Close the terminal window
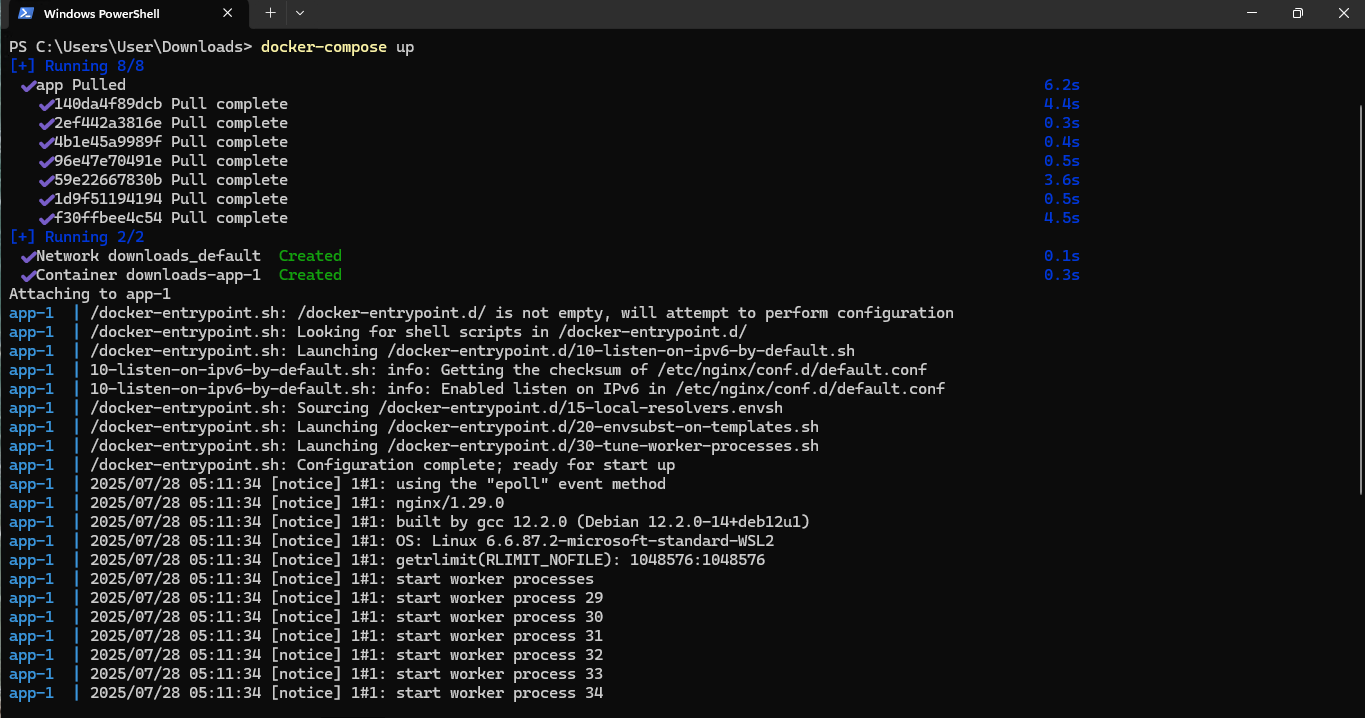The height and width of the screenshot is (718, 1365). pyautogui.click(x=1343, y=13)
